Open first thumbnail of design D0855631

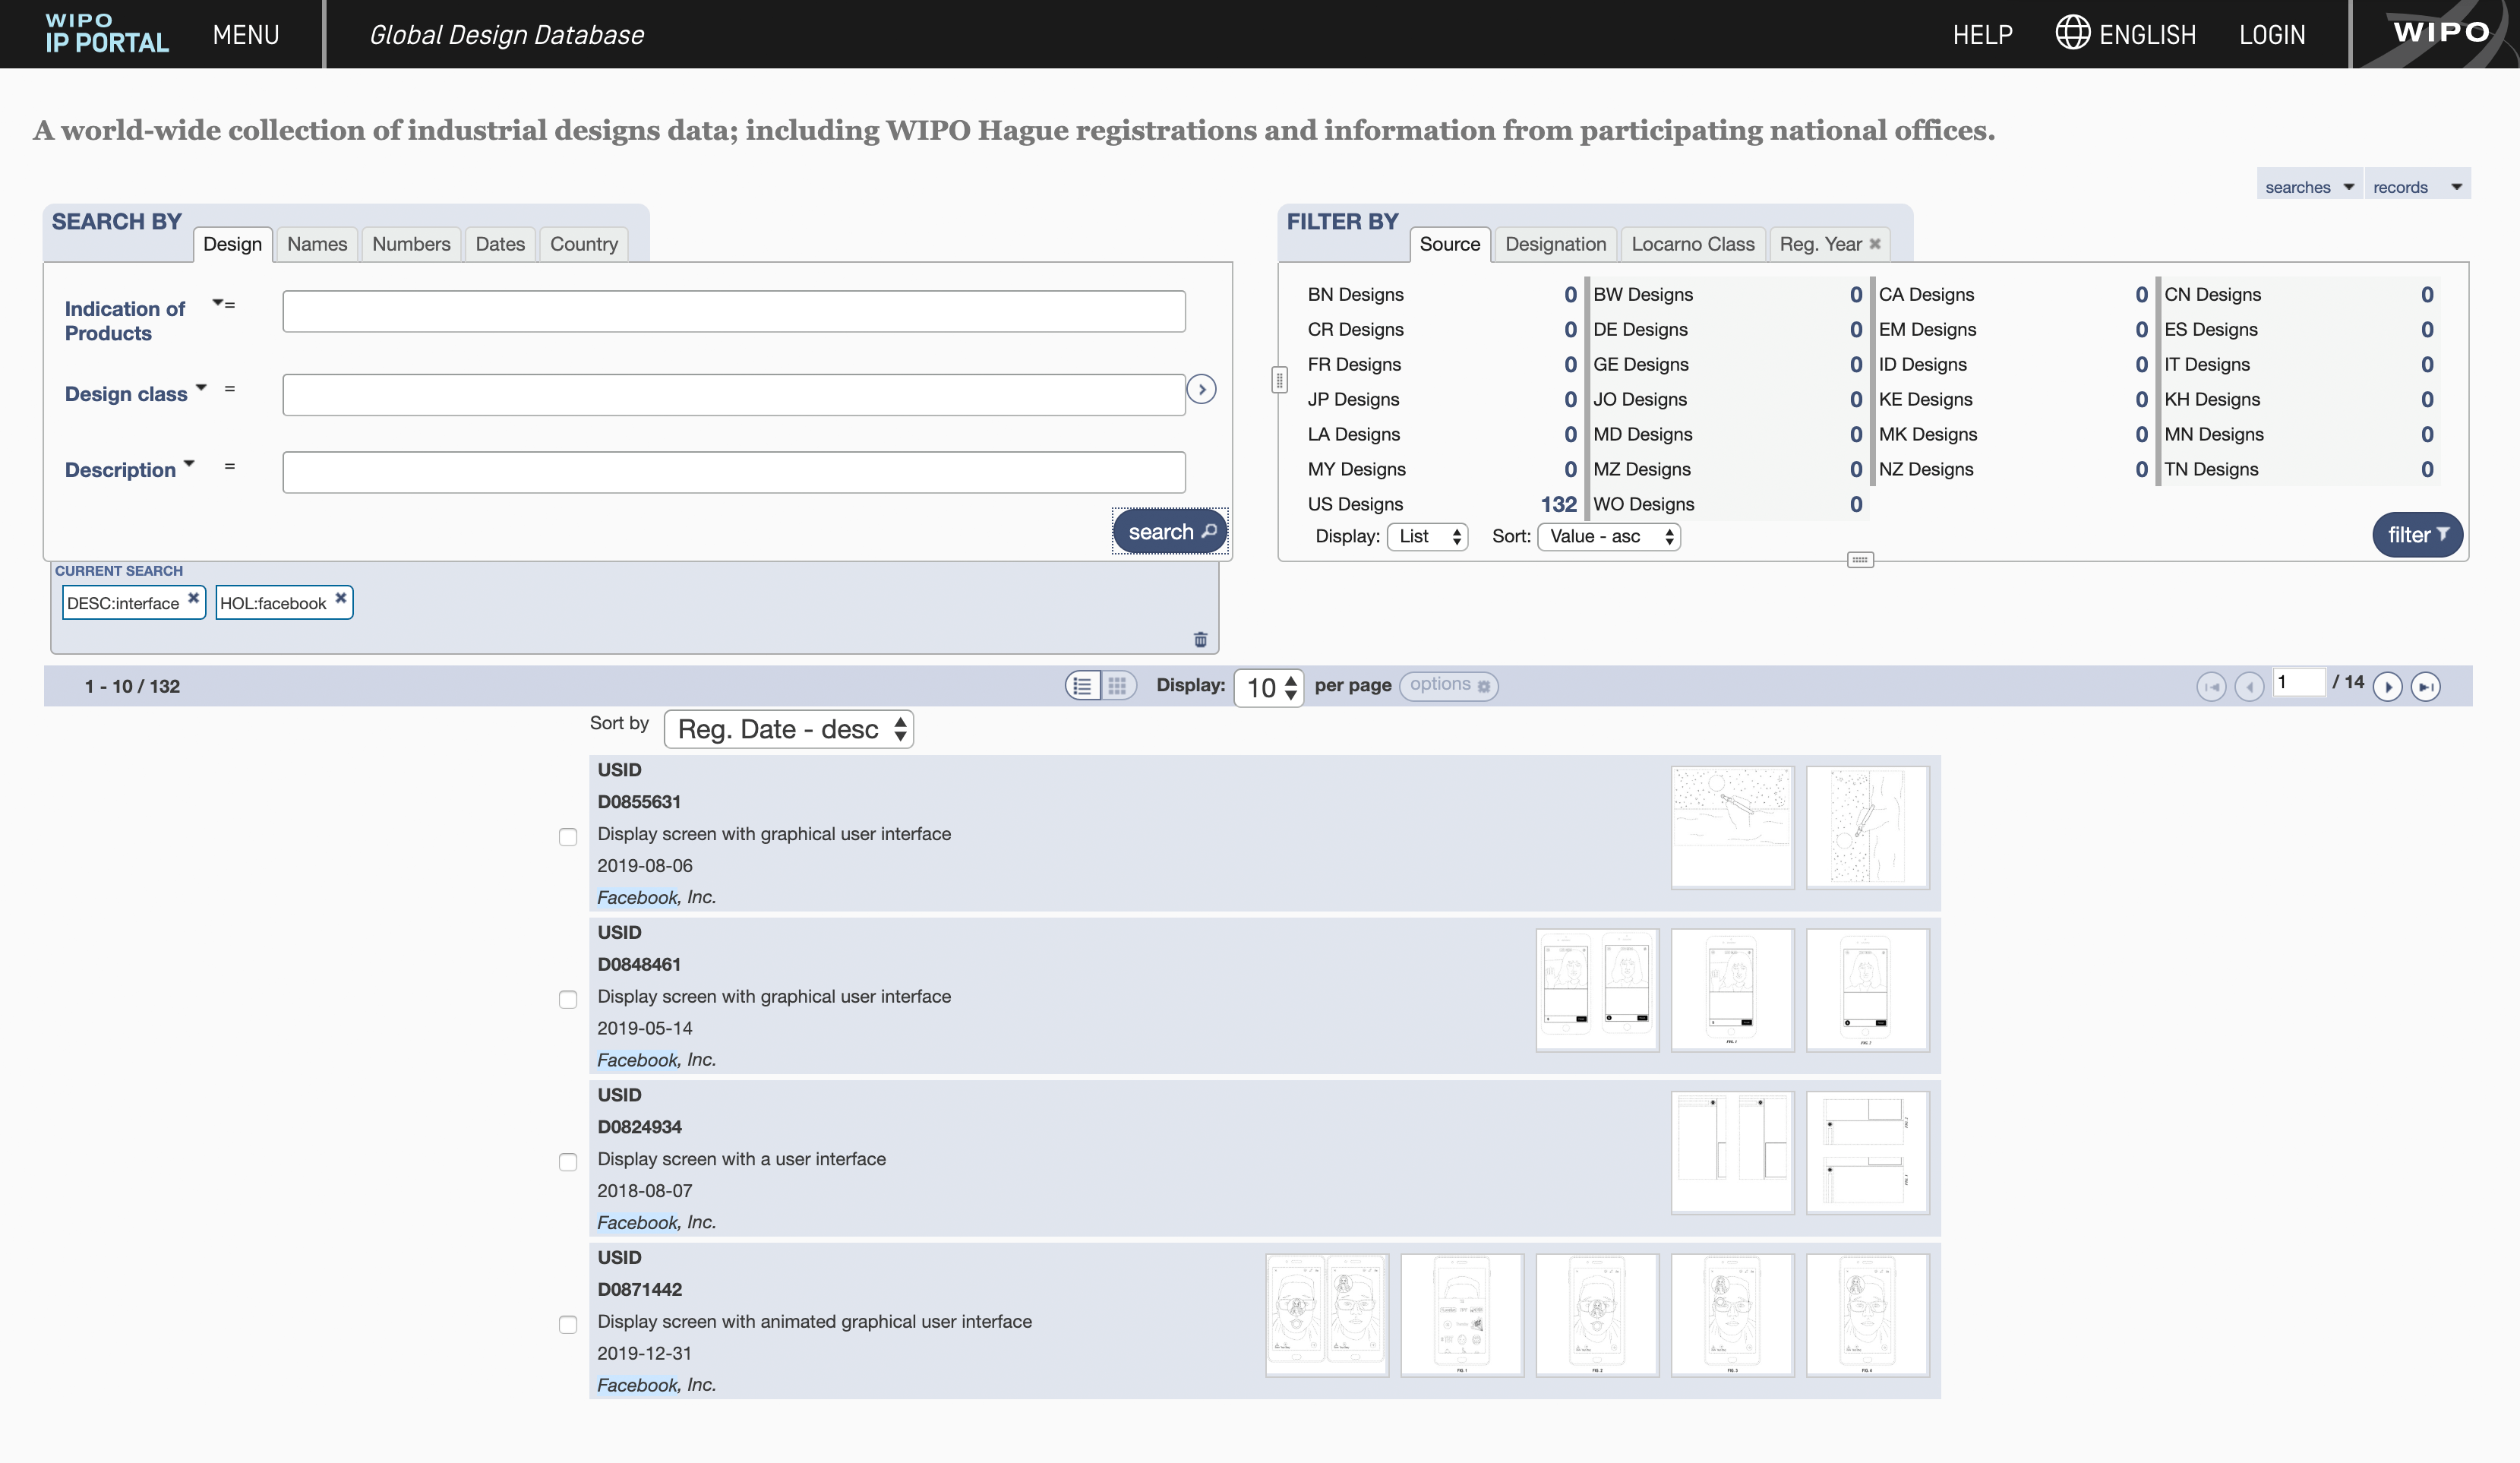point(1732,827)
